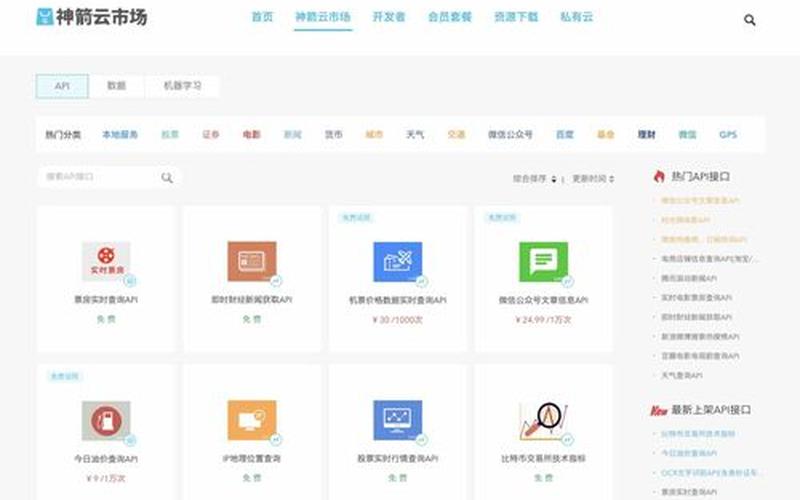Viewport: 800px width, 500px height.
Task: Switch to the 数据 tab
Action: pyautogui.click(x=116, y=86)
